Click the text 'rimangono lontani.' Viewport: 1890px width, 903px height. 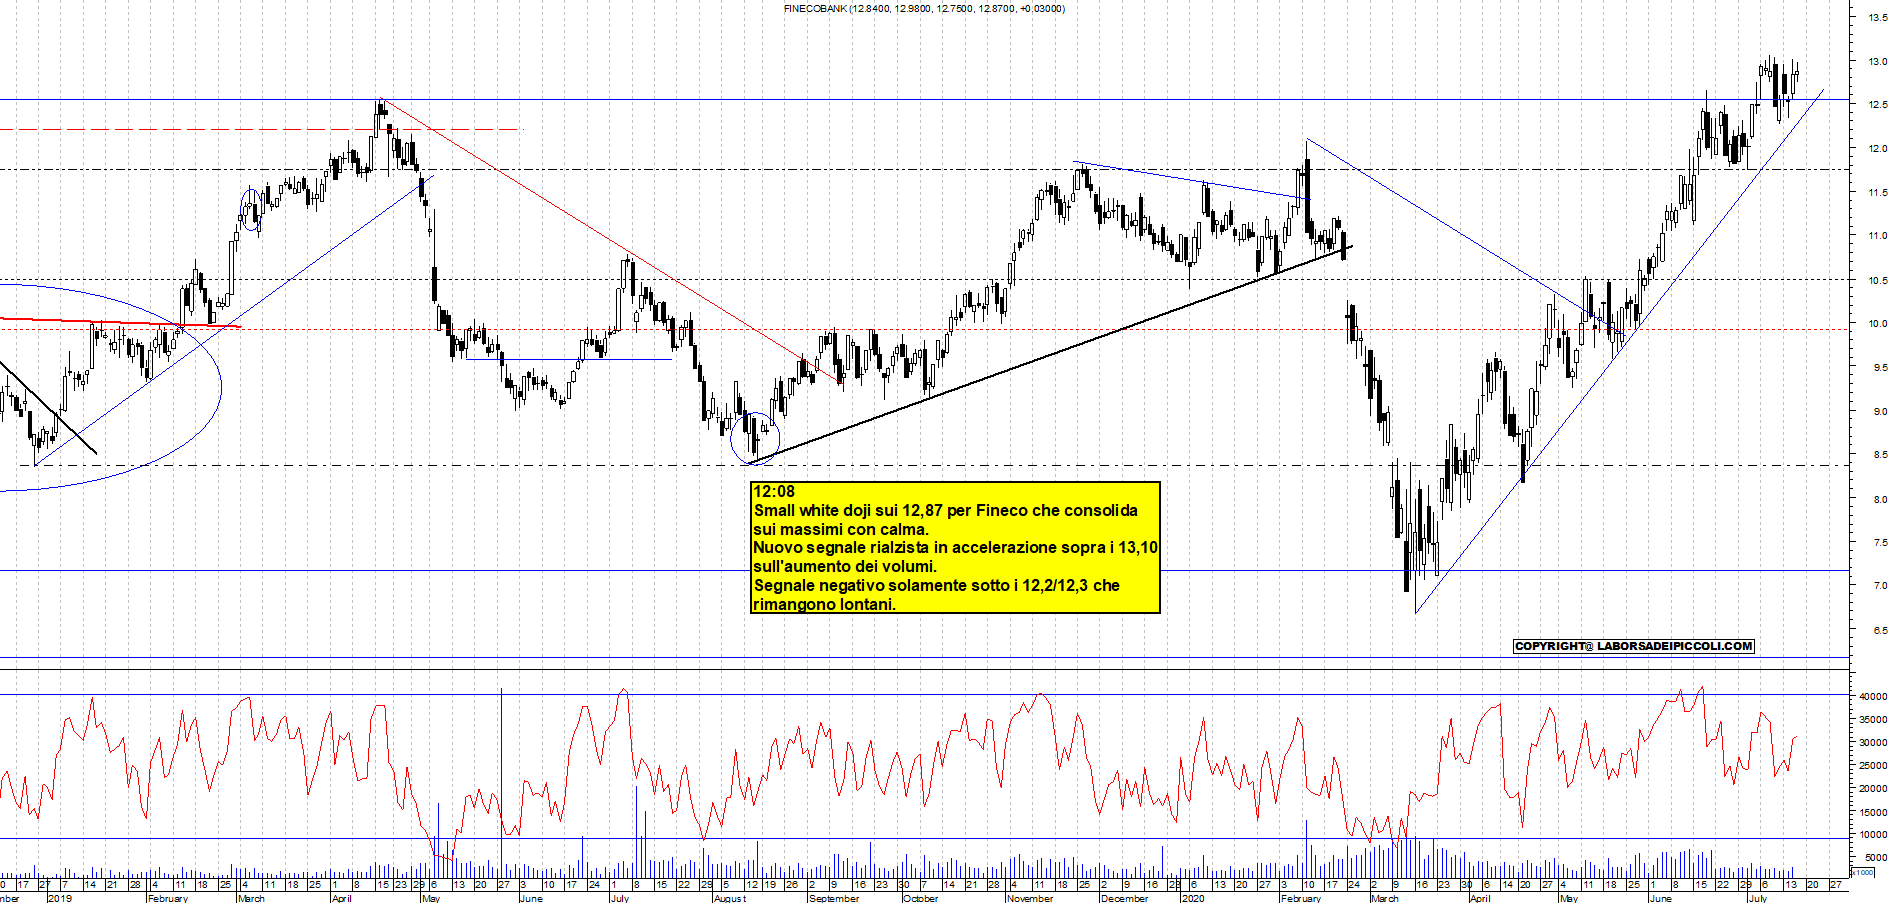[824, 605]
